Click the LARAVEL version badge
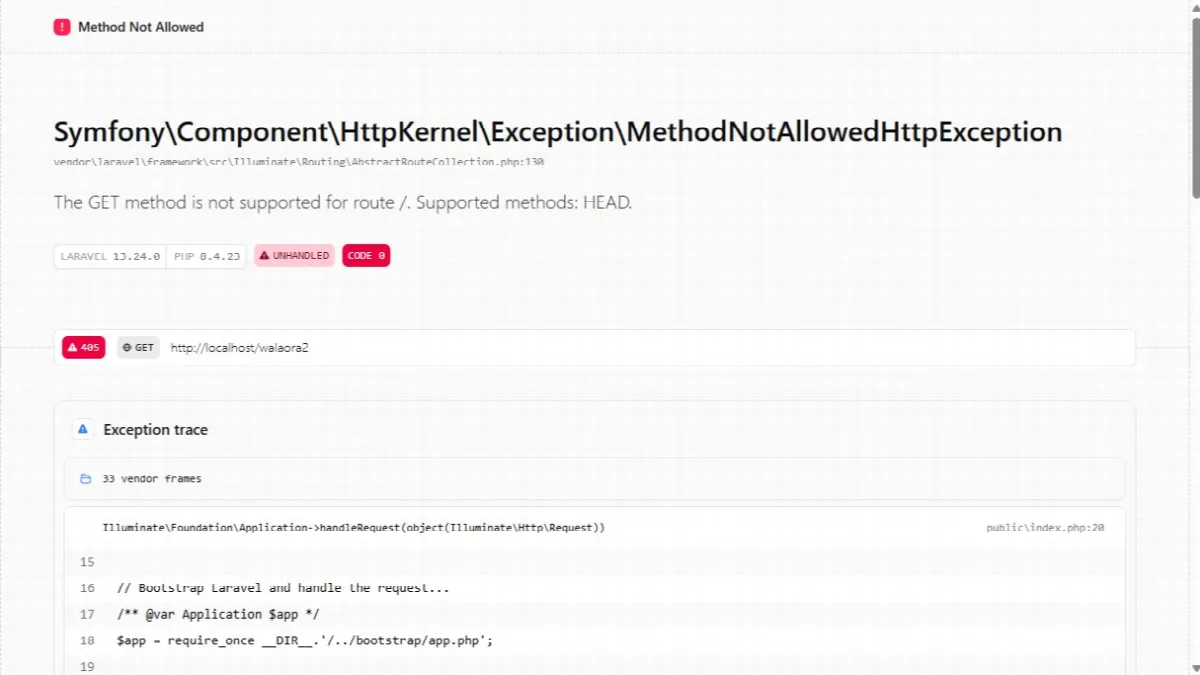This screenshot has width=1200, height=675. point(110,256)
